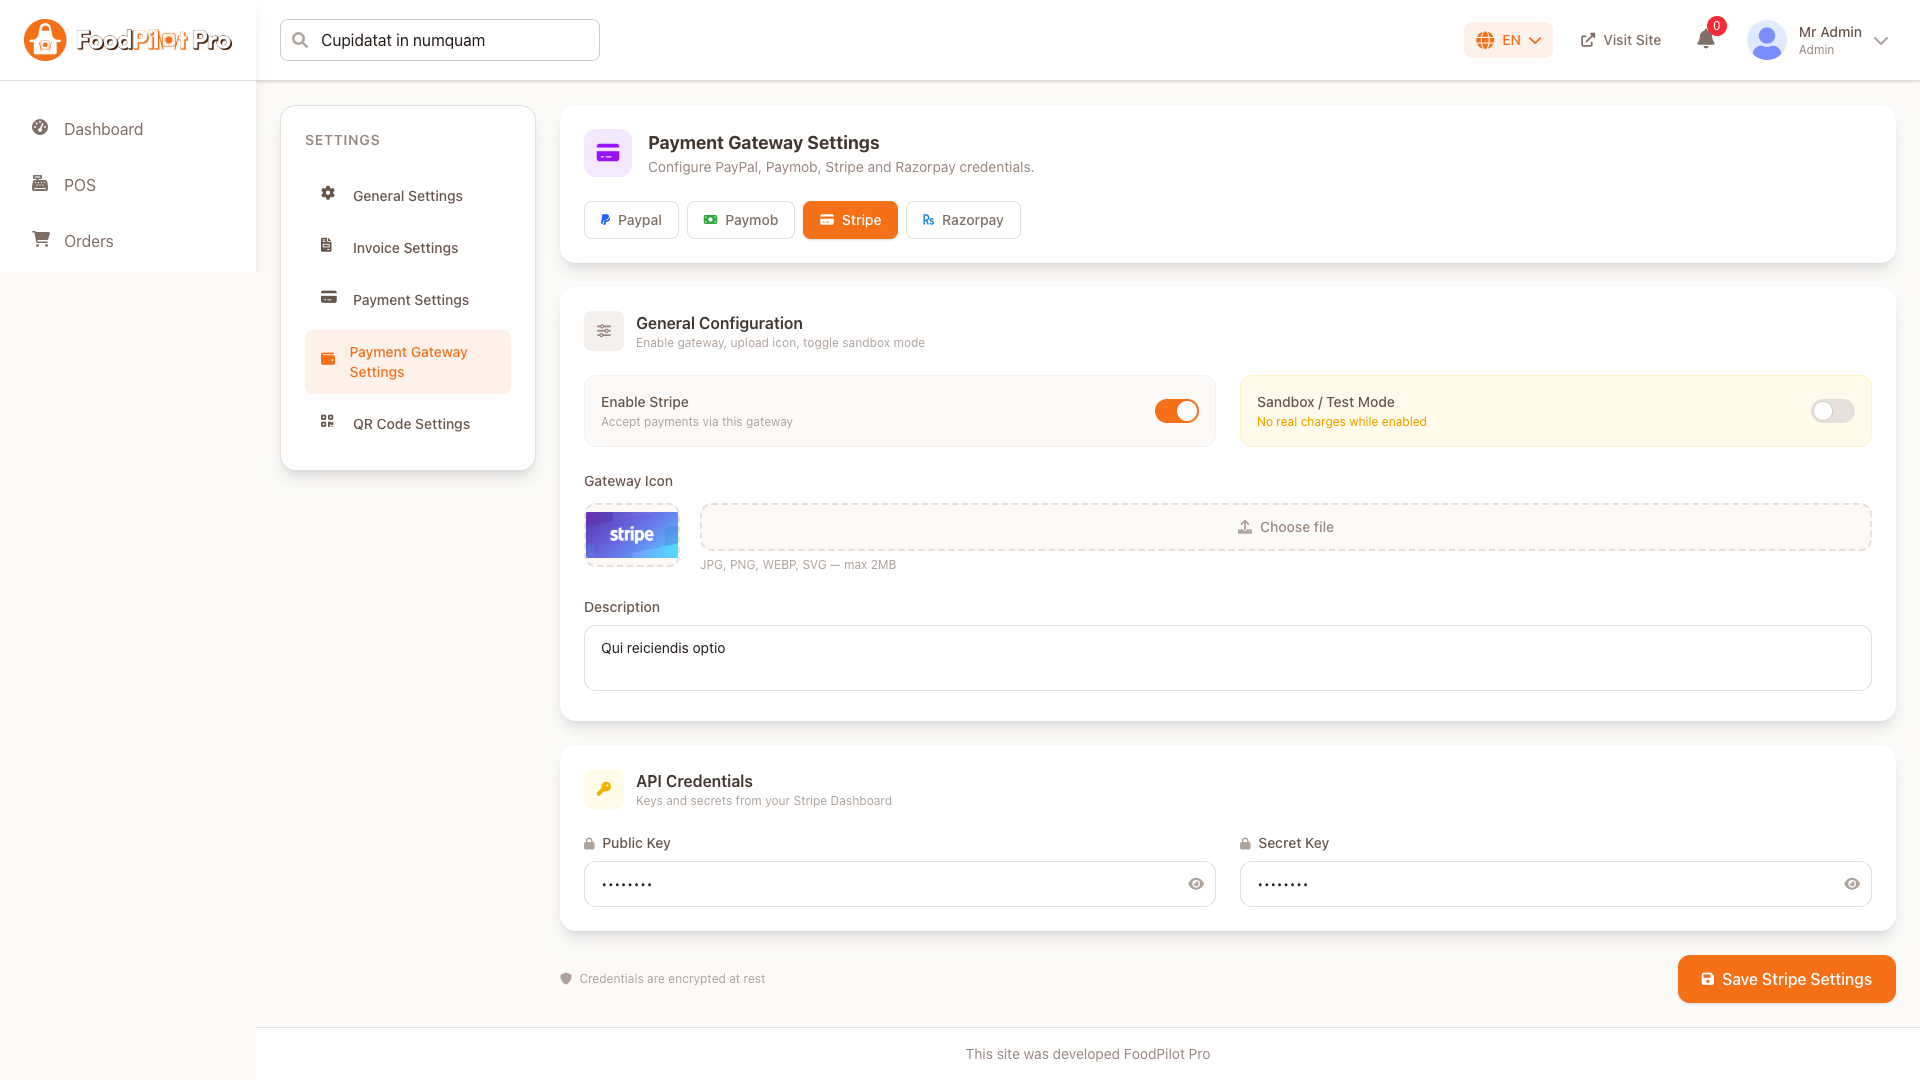Viewport: 1920px width, 1080px height.
Task: Click the General Configuration sliders icon
Action: [x=604, y=331]
